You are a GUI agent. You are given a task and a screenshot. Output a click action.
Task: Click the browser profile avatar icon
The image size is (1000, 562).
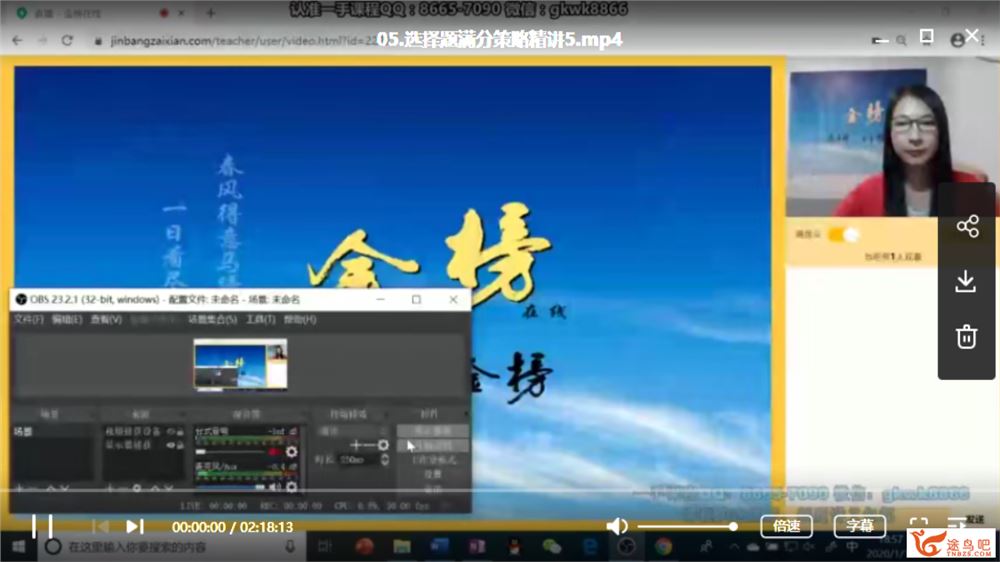[x=957, y=40]
